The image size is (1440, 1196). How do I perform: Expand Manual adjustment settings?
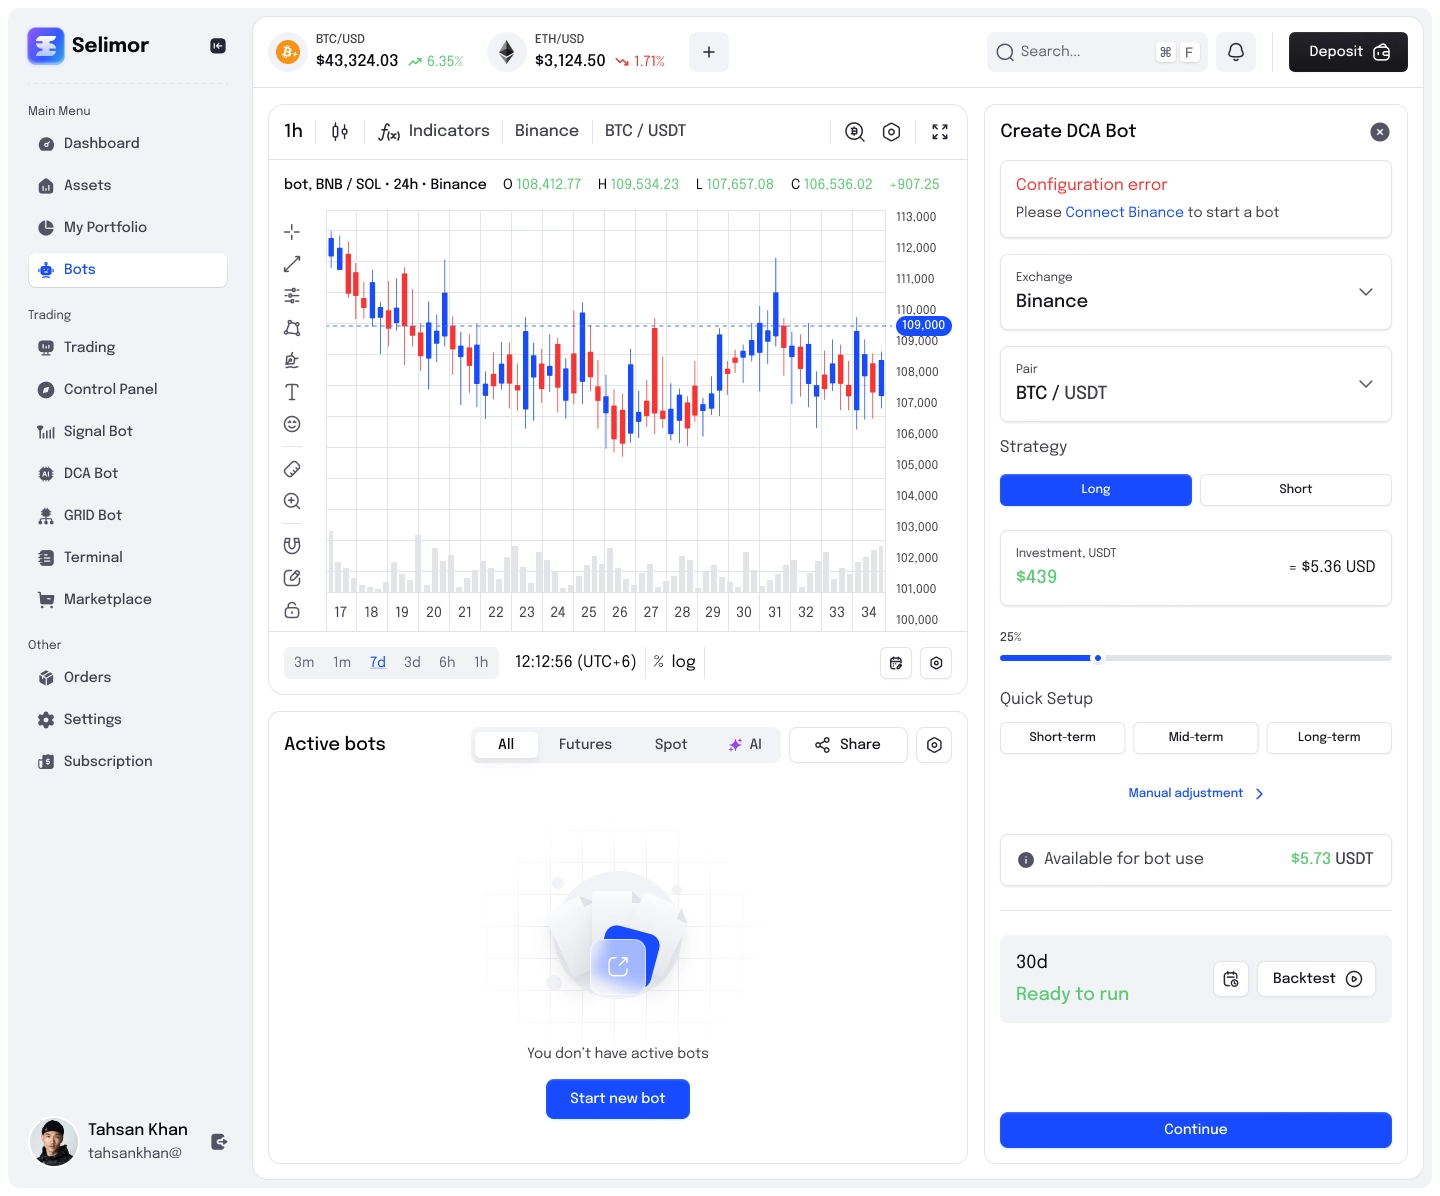[1195, 793]
